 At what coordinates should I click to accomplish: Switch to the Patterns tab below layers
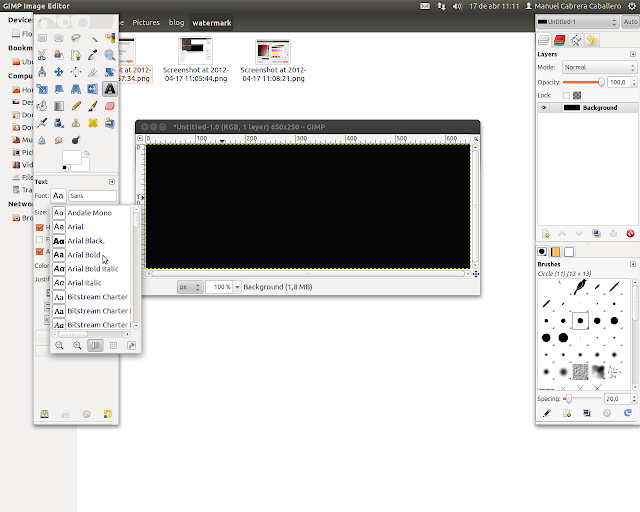pos(556,252)
